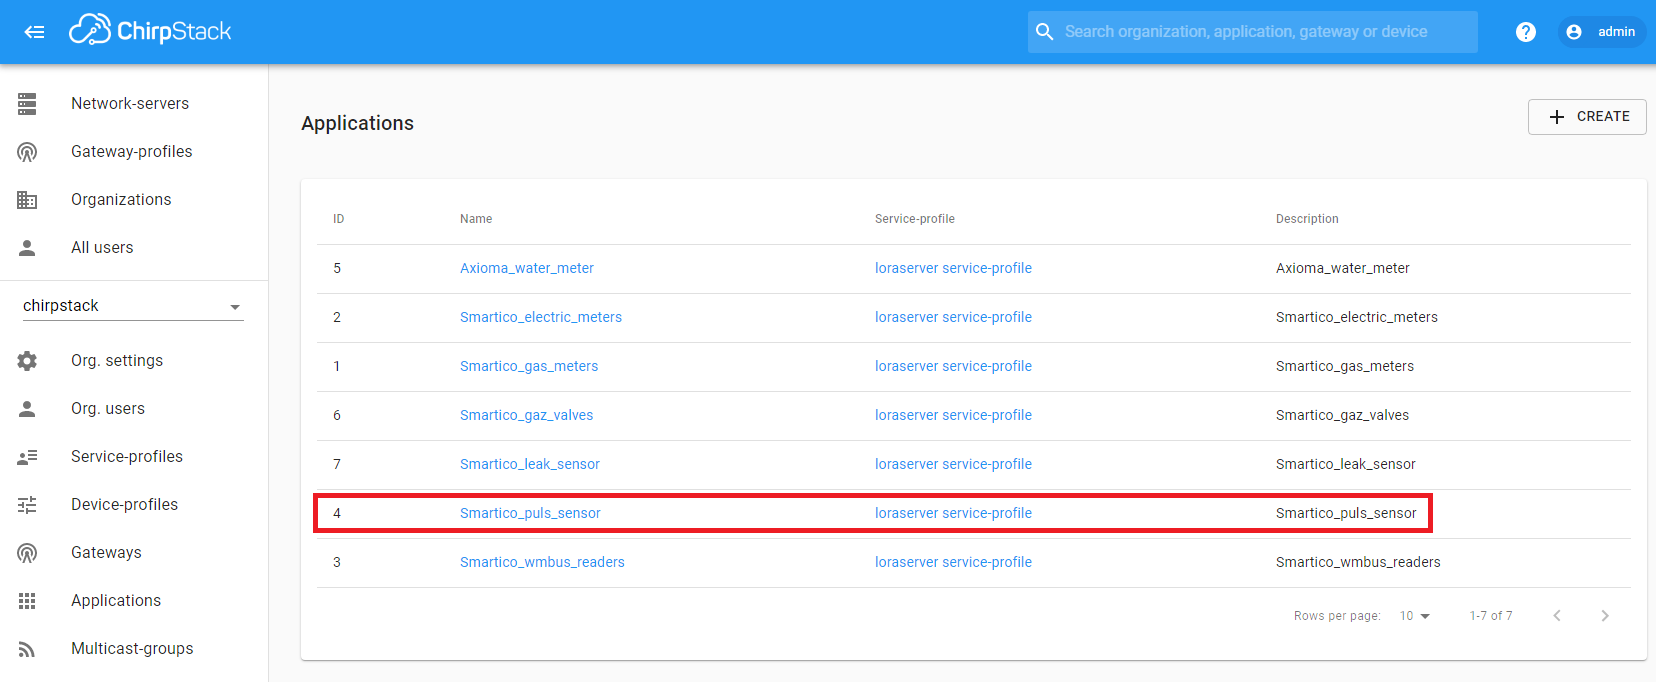1656x682 pixels.
Task: Click the Network-servers icon in sidebar
Action: 27,103
